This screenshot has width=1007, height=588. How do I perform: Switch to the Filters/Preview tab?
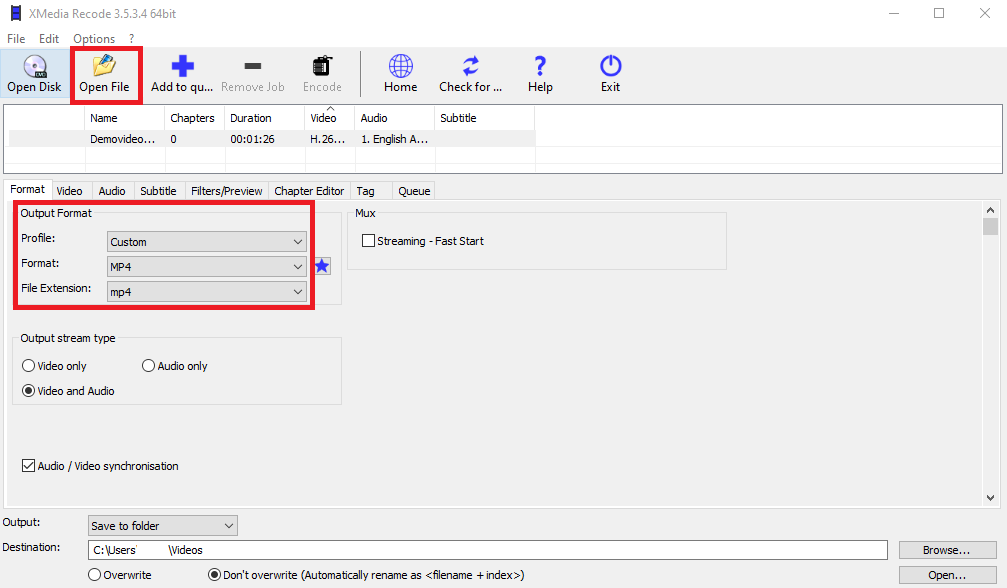(x=226, y=191)
